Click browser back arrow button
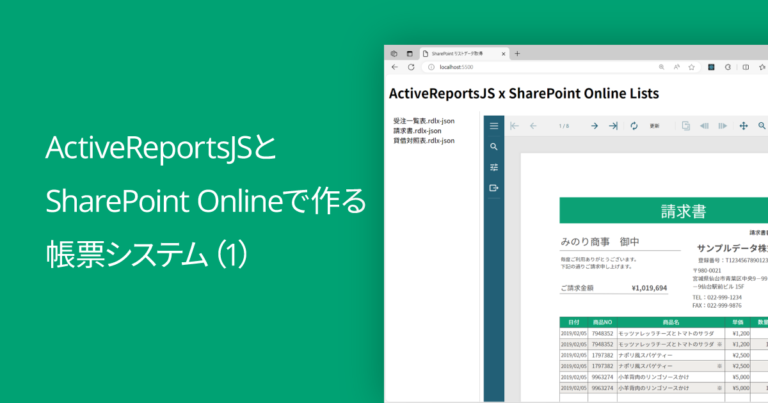The width and height of the screenshot is (768, 403). [x=395, y=67]
